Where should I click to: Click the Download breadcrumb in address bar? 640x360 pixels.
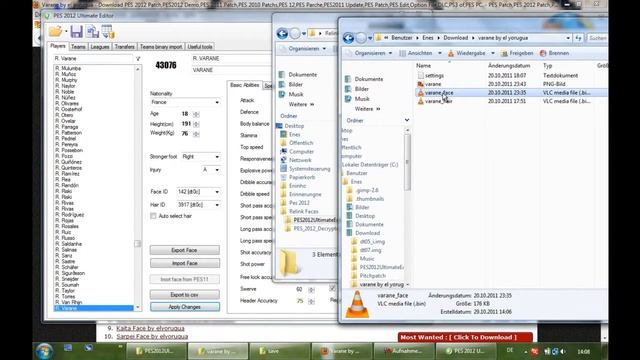click(x=456, y=38)
